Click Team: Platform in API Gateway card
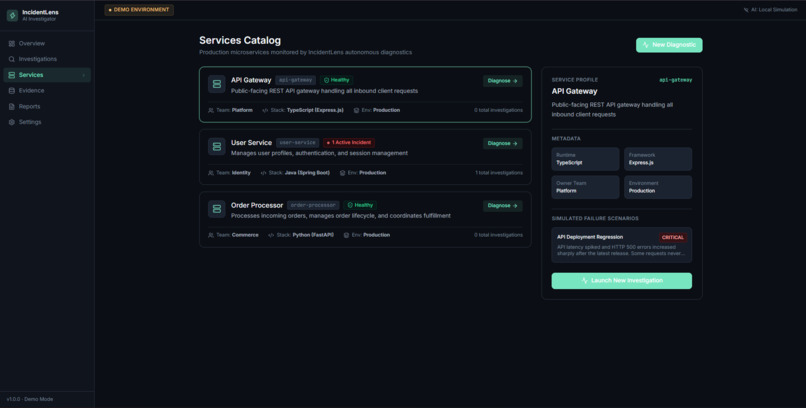806x408 pixels. click(230, 110)
